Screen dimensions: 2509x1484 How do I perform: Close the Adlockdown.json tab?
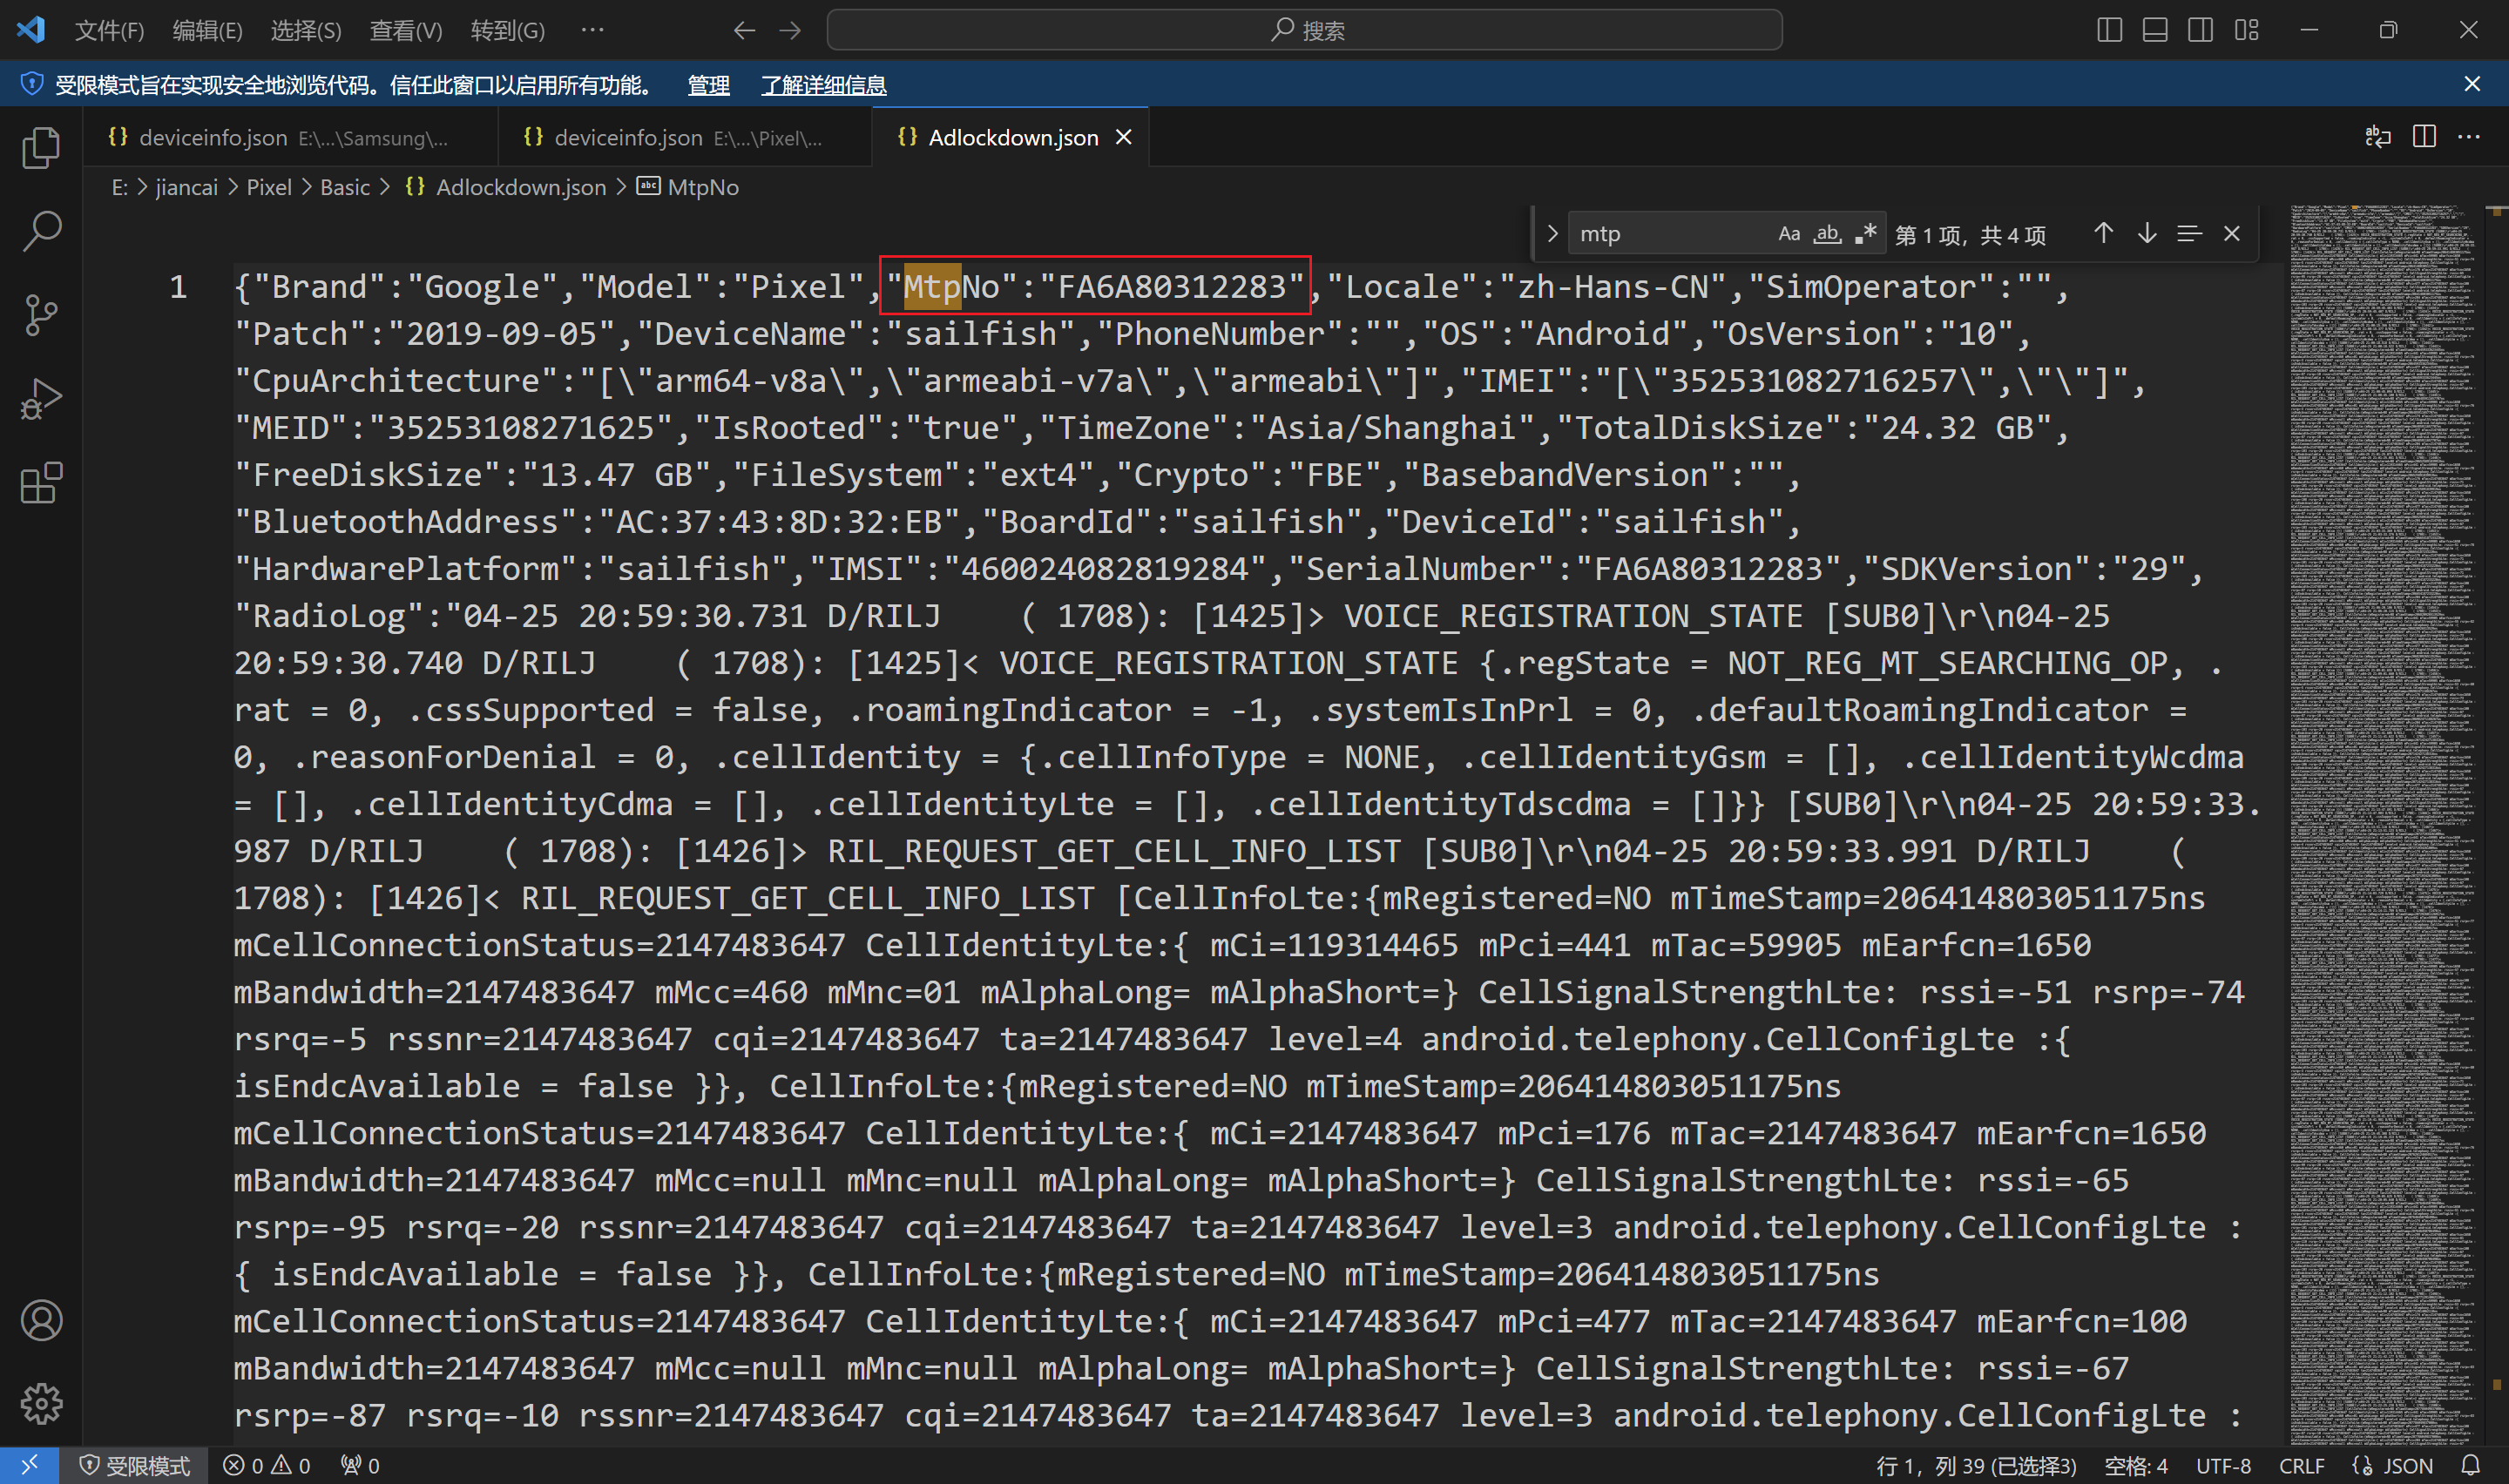[1124, 137]
